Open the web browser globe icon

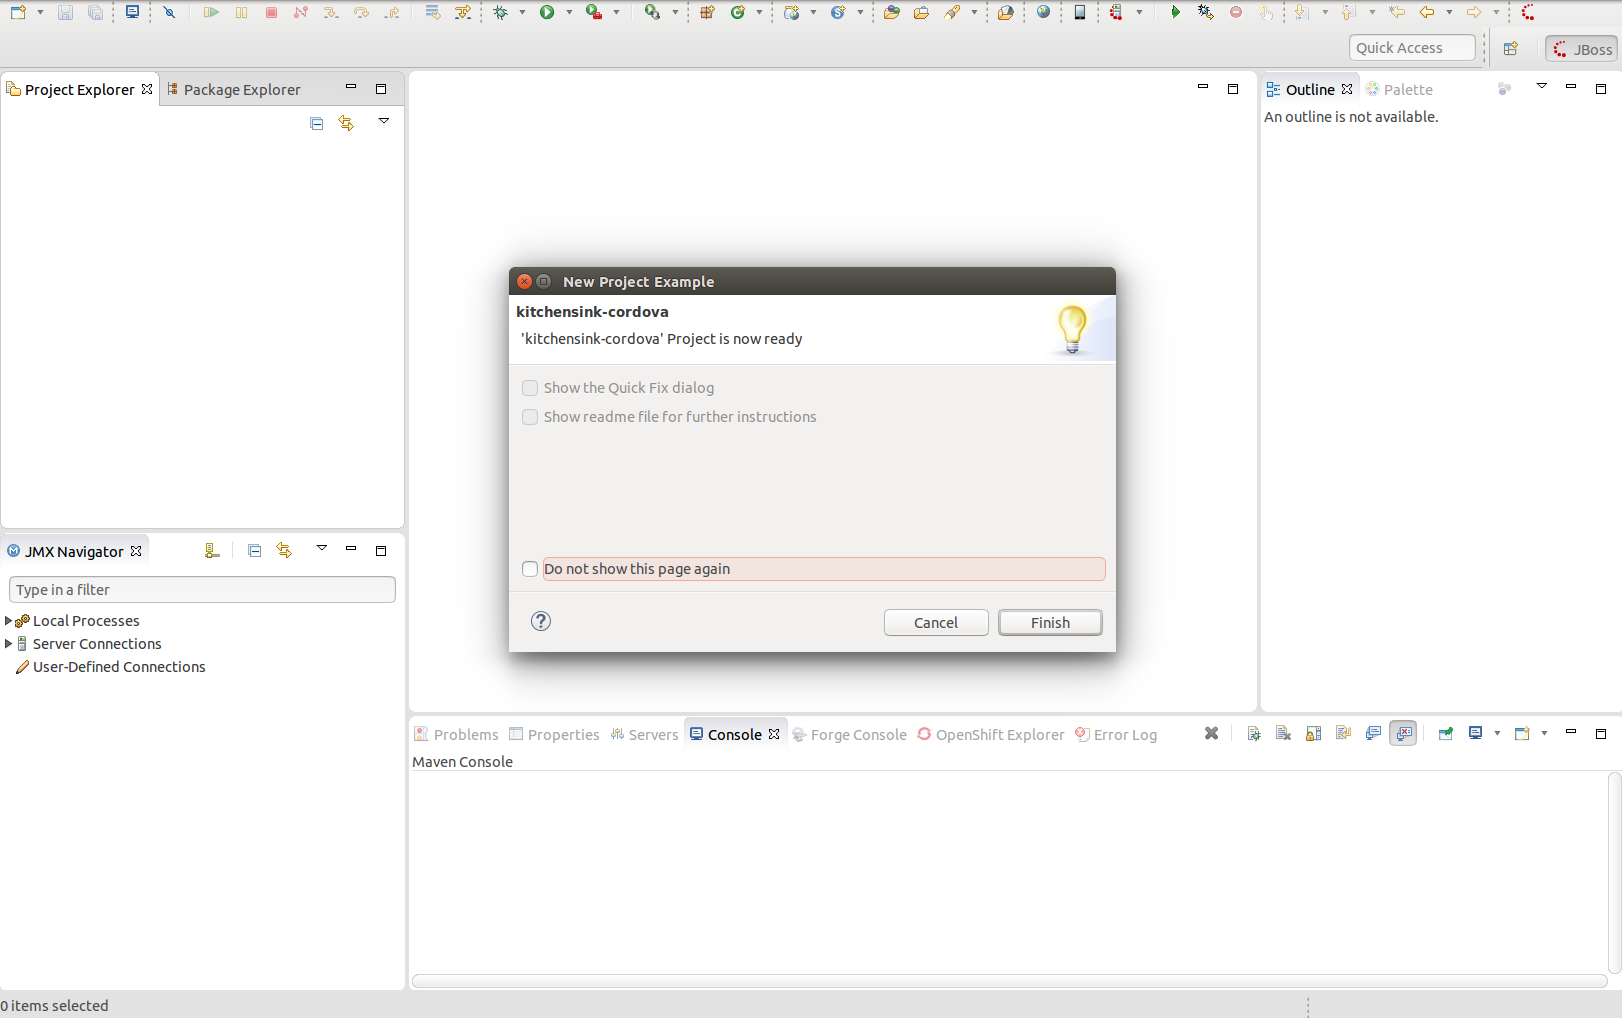tap(1043, 13)
